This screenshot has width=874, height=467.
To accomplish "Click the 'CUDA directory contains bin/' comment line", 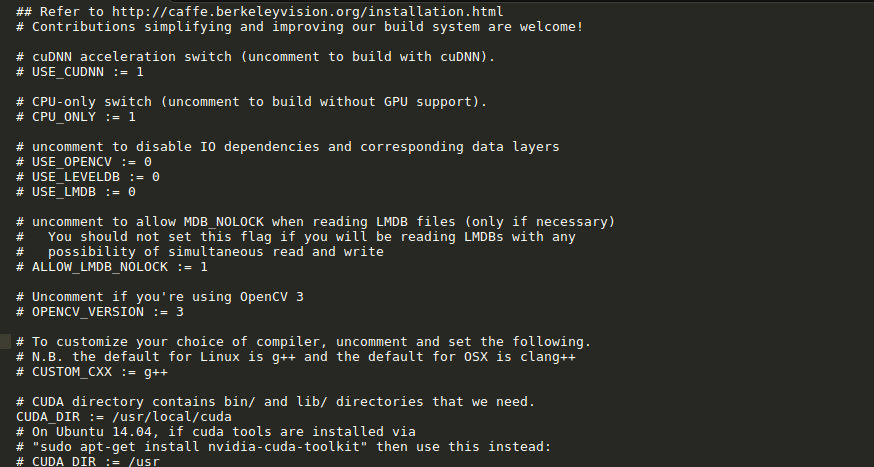I will [276, 402].
